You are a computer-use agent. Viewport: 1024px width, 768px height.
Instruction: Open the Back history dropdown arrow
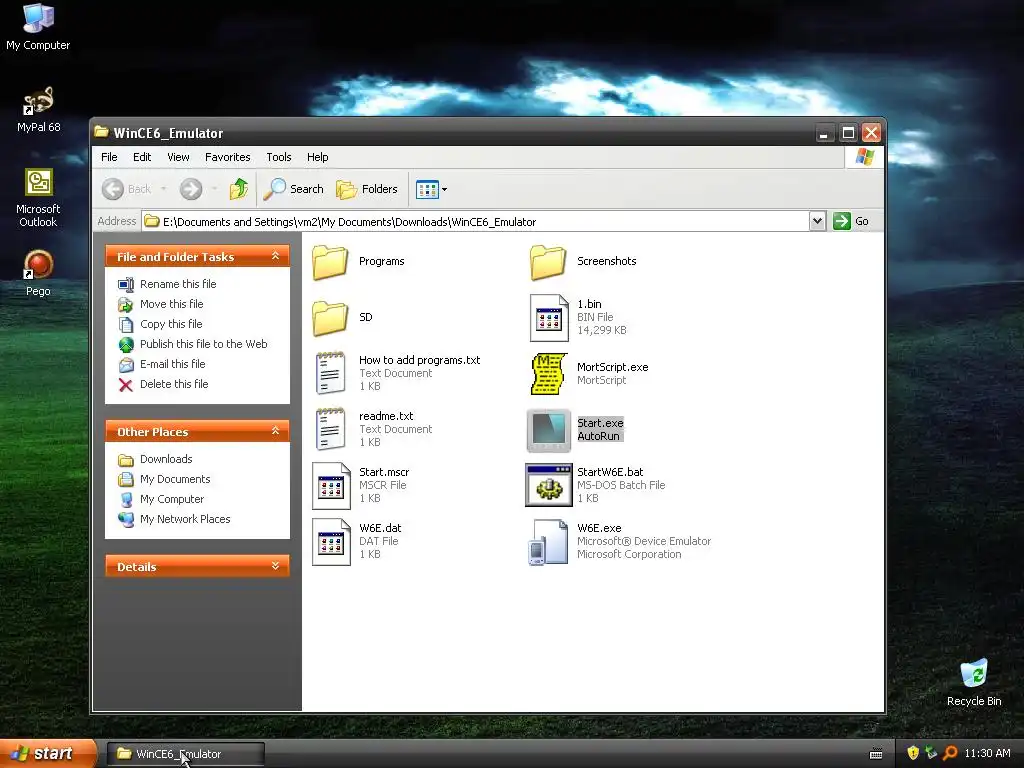pos(163,189)
